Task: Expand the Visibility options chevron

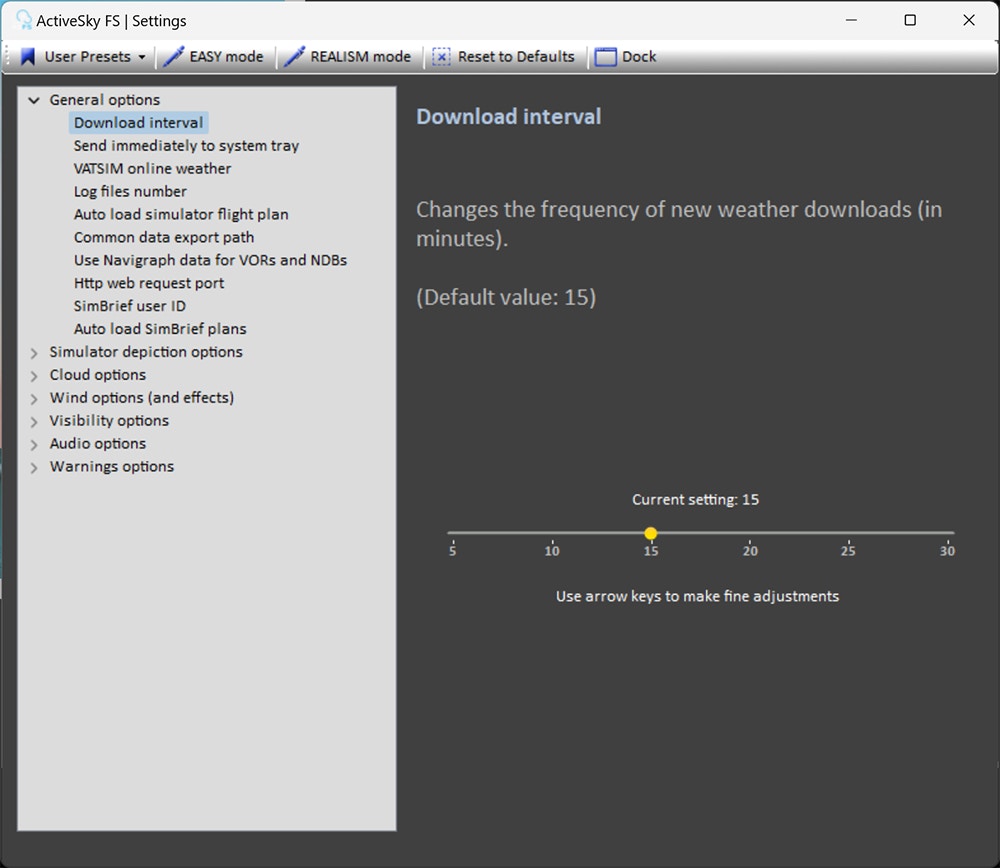Action: [x=34, y=422]
